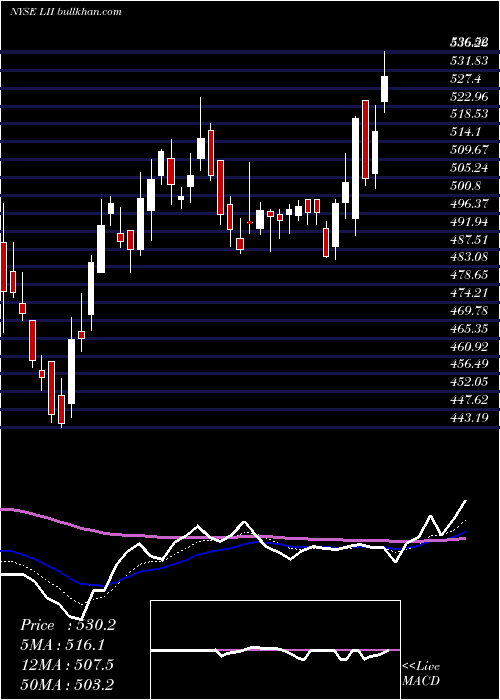
Task: Click the 474.21 price axis label
Action: pyautogui.click(x=469, y=293)
